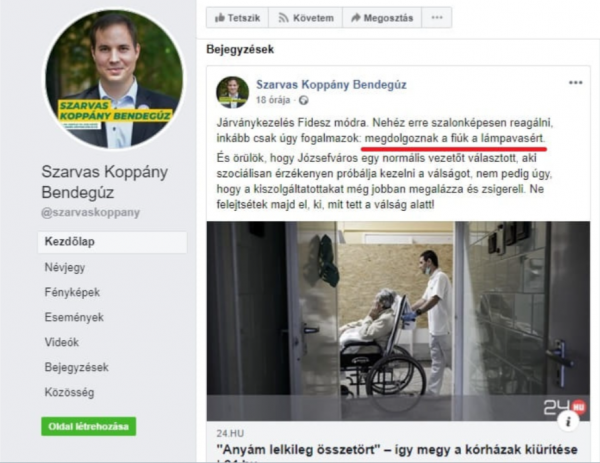The width and height of the screenshot is (600, 463).
Task: Open the Közösség section
Action: coord(69,392)
